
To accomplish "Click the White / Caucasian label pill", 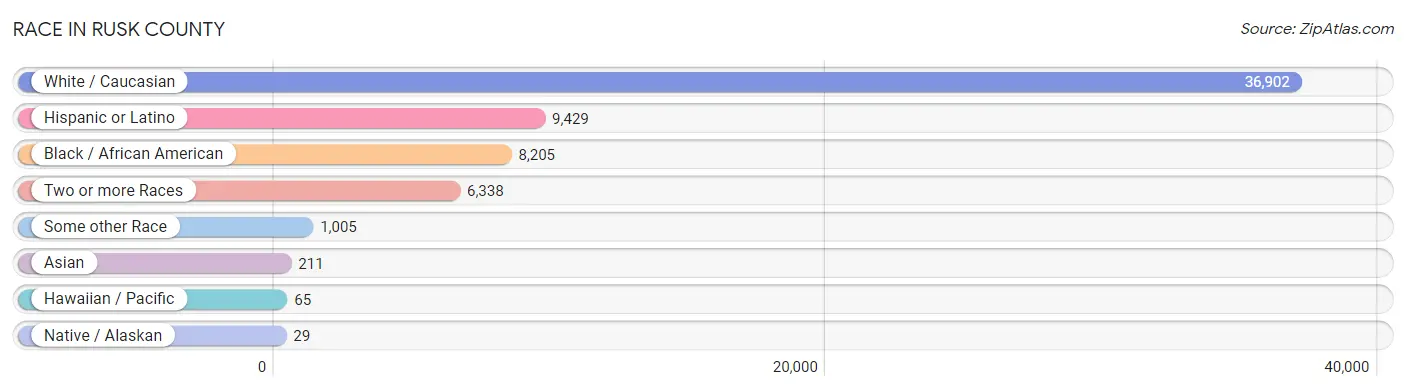I will coord(109,82).
